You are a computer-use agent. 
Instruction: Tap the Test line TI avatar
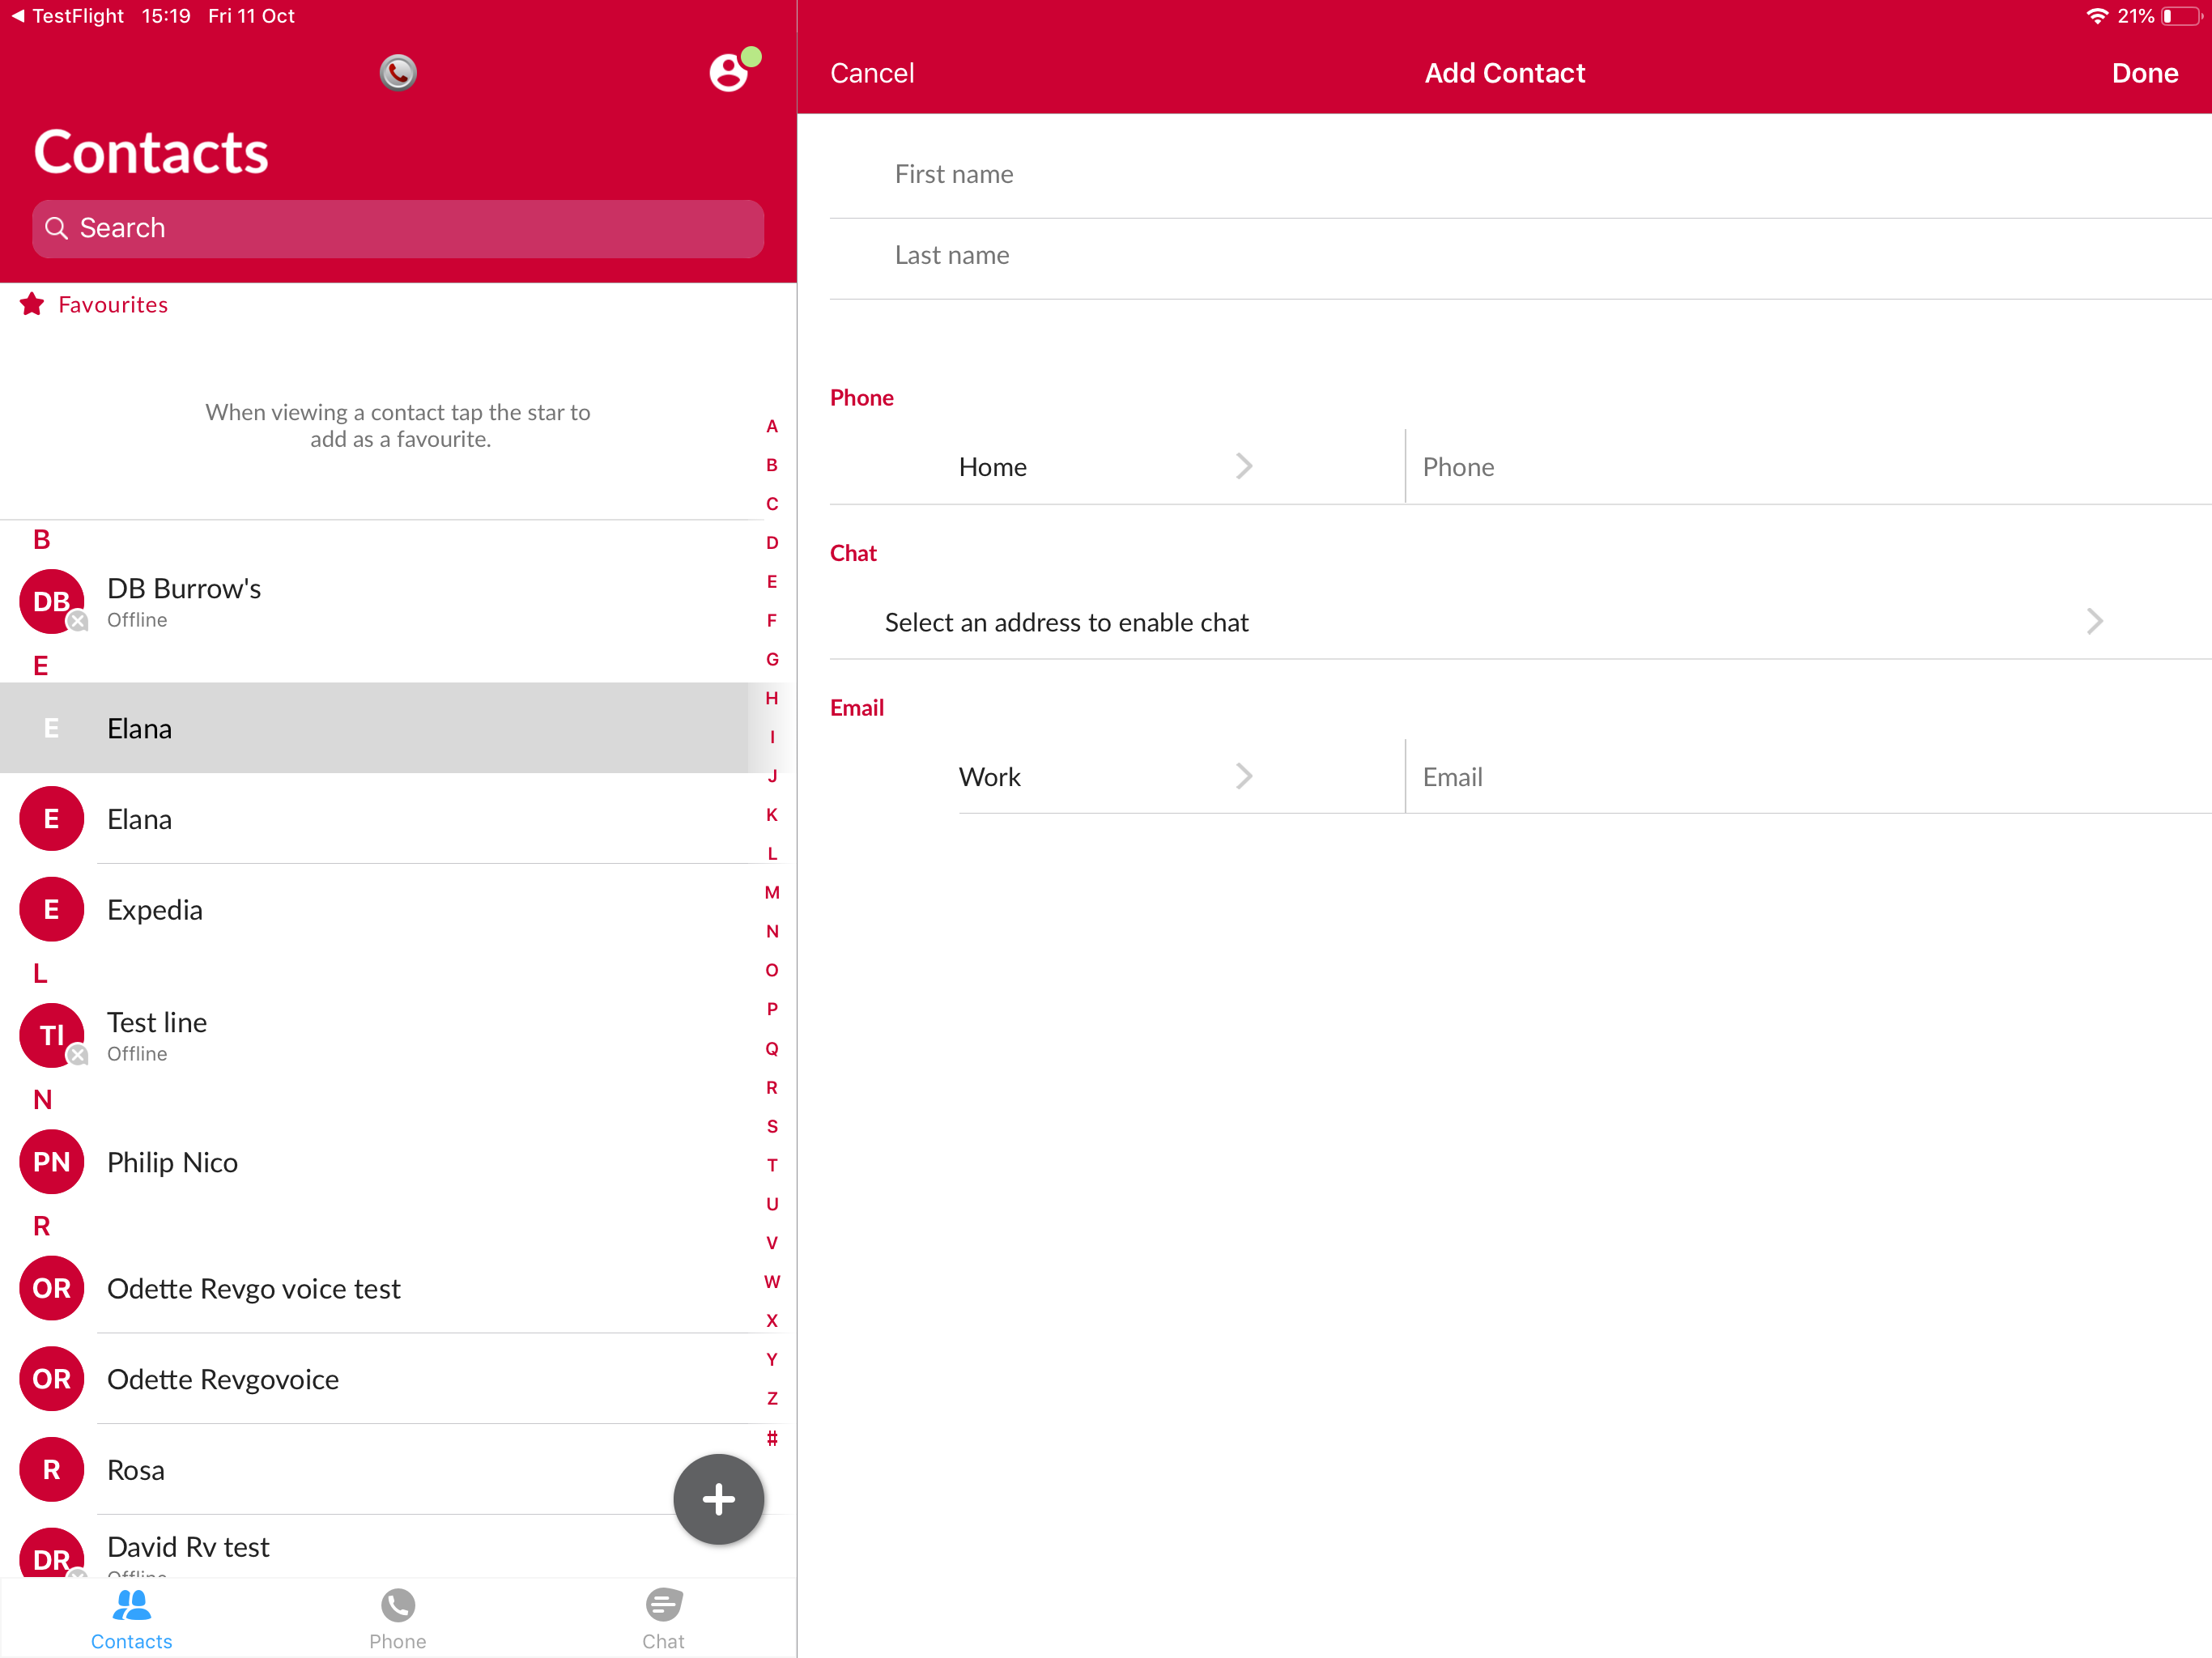[x=52, y=1035]
